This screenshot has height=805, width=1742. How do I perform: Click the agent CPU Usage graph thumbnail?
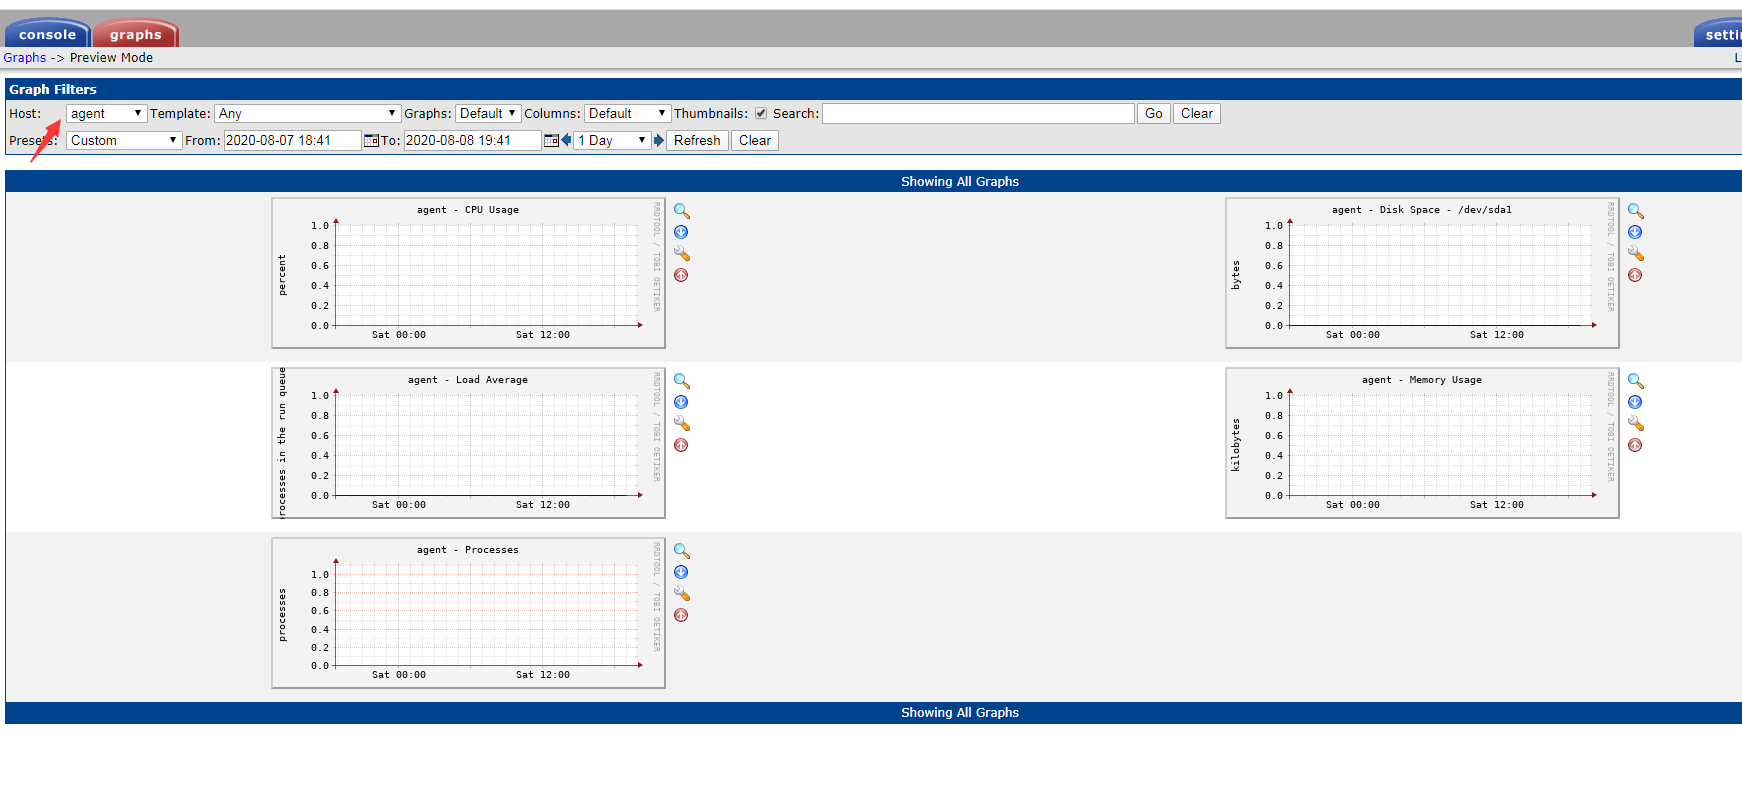[x=468, y=273]
